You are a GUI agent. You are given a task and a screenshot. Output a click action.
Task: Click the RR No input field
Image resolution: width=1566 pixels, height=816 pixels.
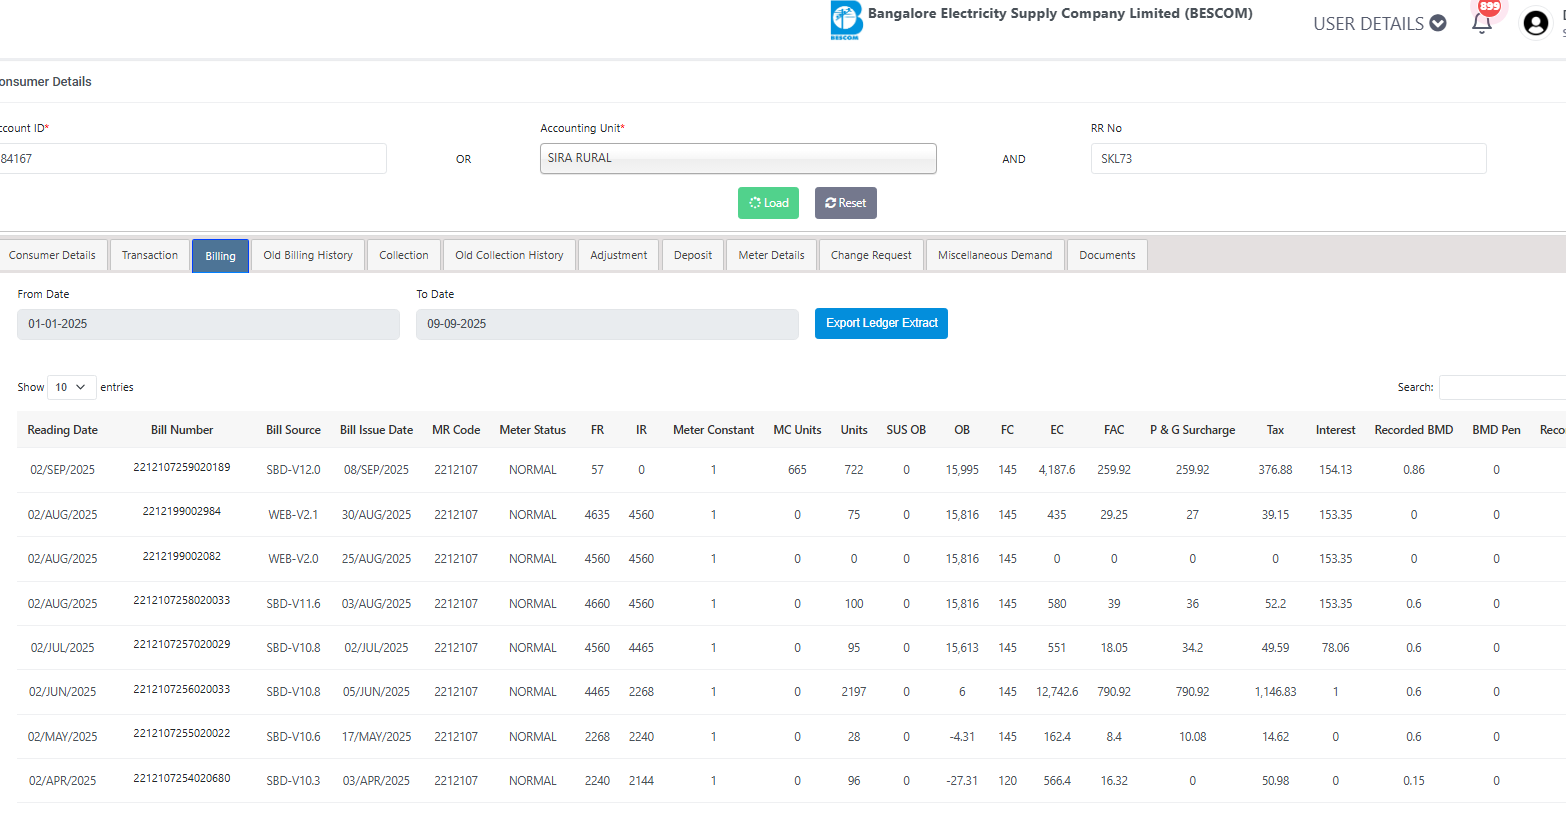point(1288,158)
